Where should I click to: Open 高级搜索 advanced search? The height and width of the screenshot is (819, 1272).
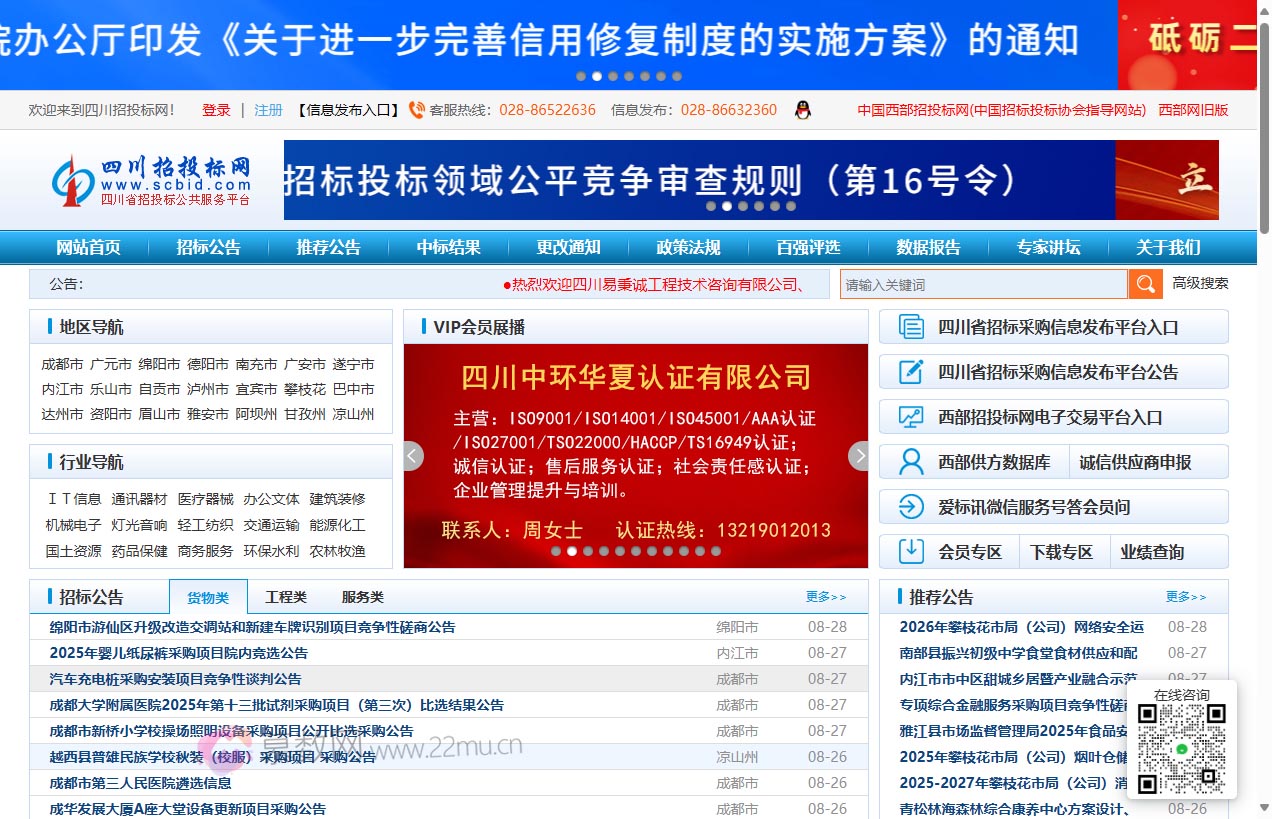pos(1202,284)
